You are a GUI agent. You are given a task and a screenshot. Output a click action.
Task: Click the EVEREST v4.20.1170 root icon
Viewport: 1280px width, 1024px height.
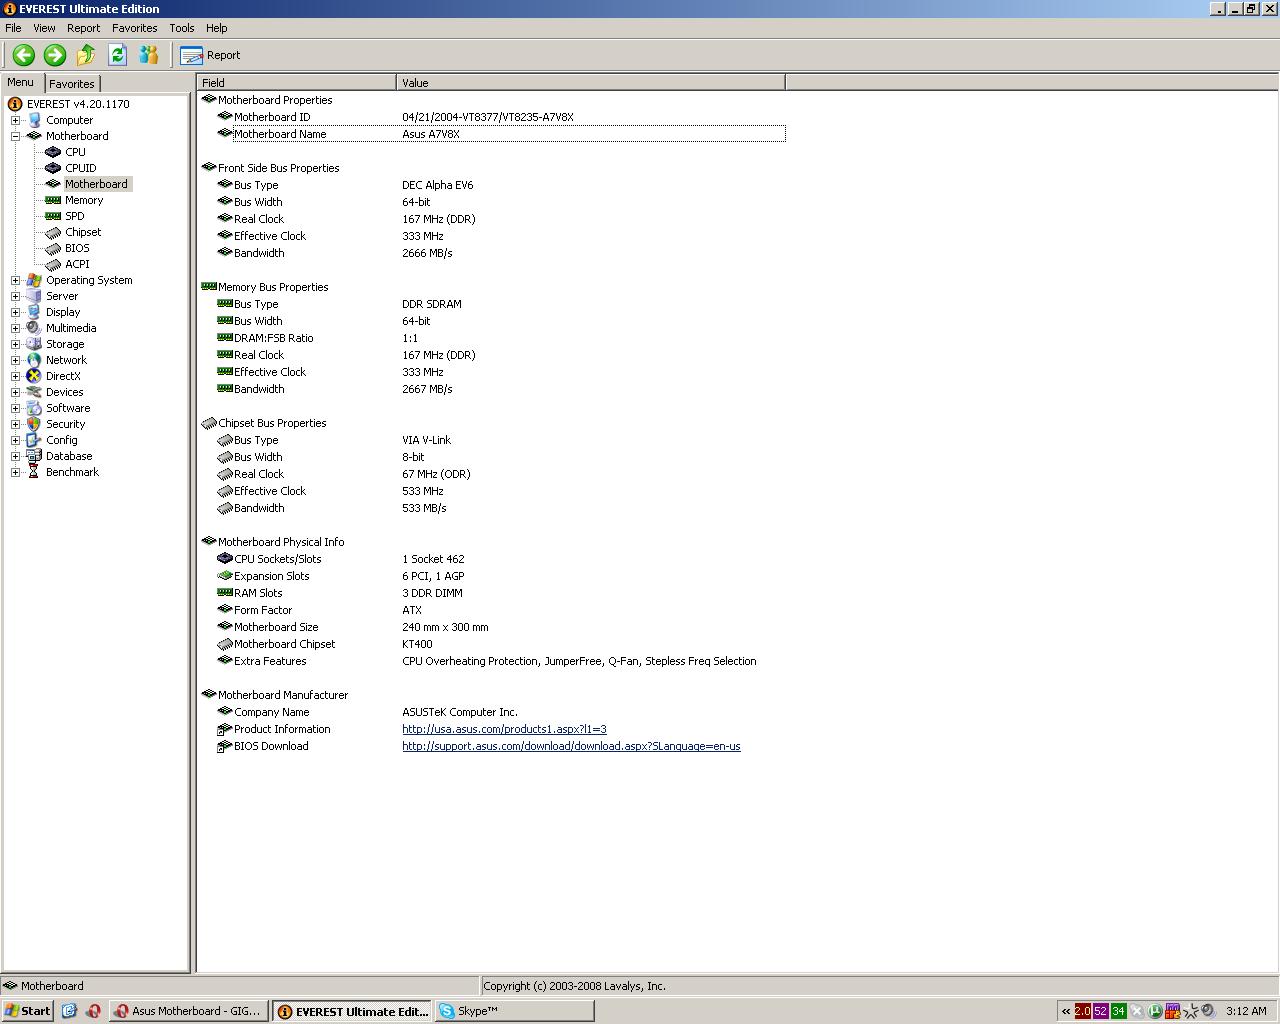click(15, 104)
